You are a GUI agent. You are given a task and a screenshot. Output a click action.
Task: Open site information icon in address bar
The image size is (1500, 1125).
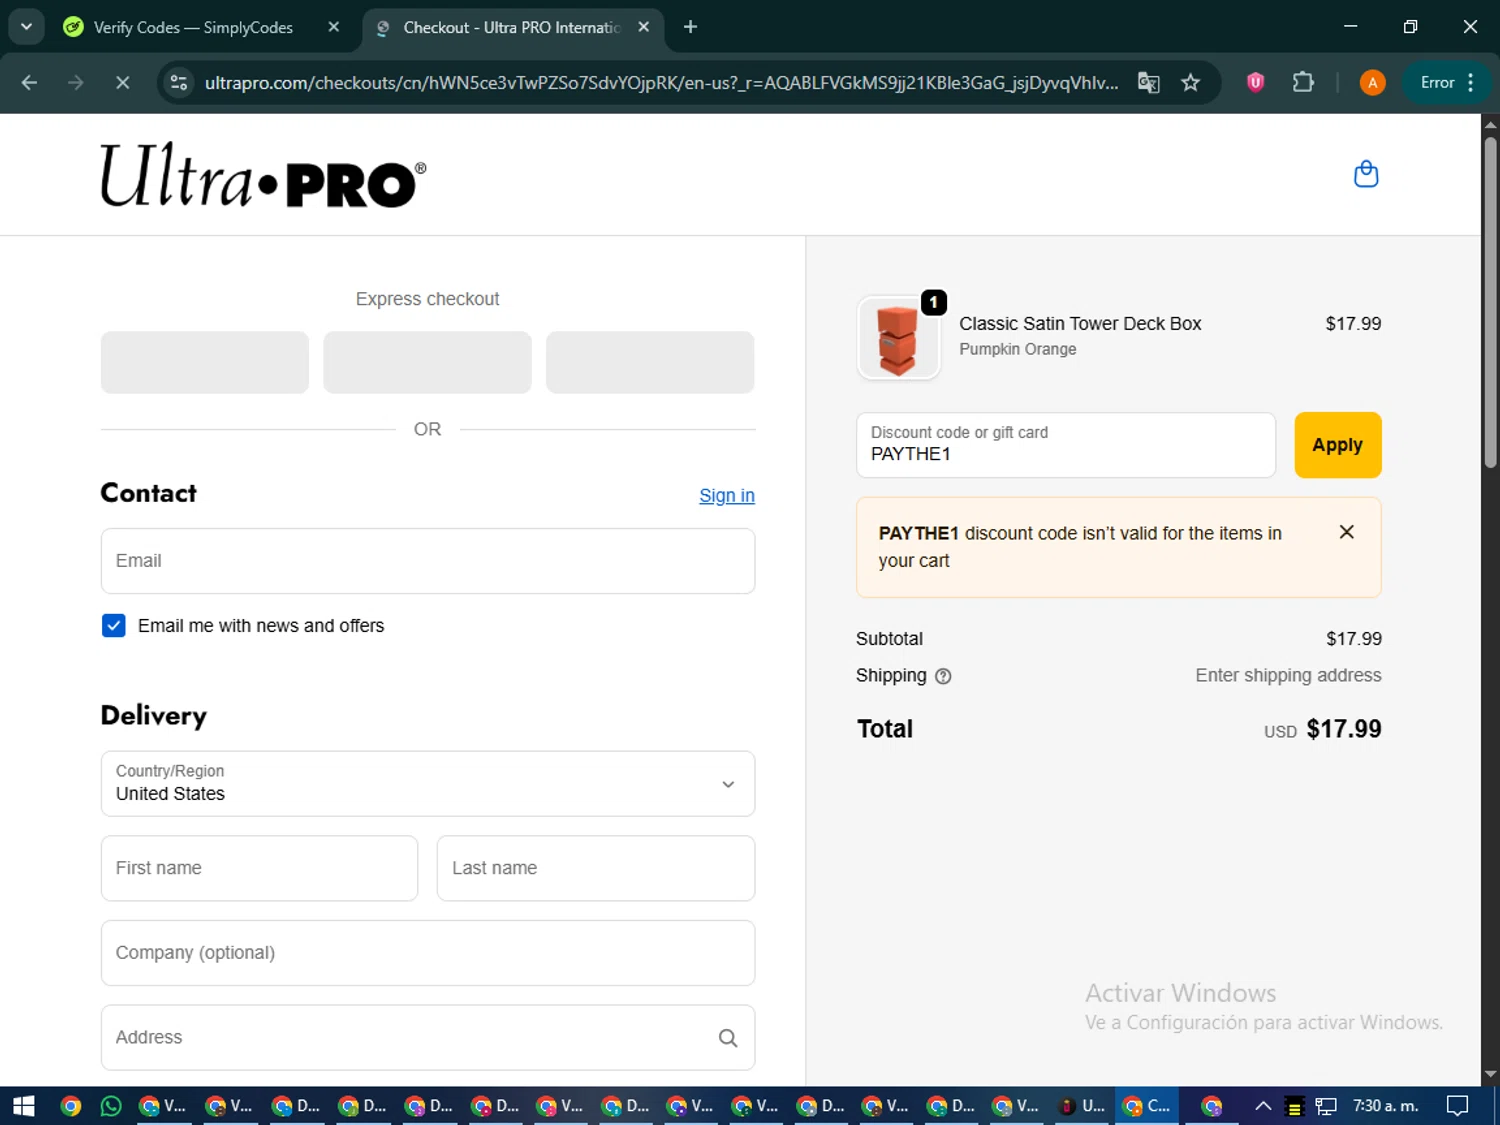click(x=179, y=83)
